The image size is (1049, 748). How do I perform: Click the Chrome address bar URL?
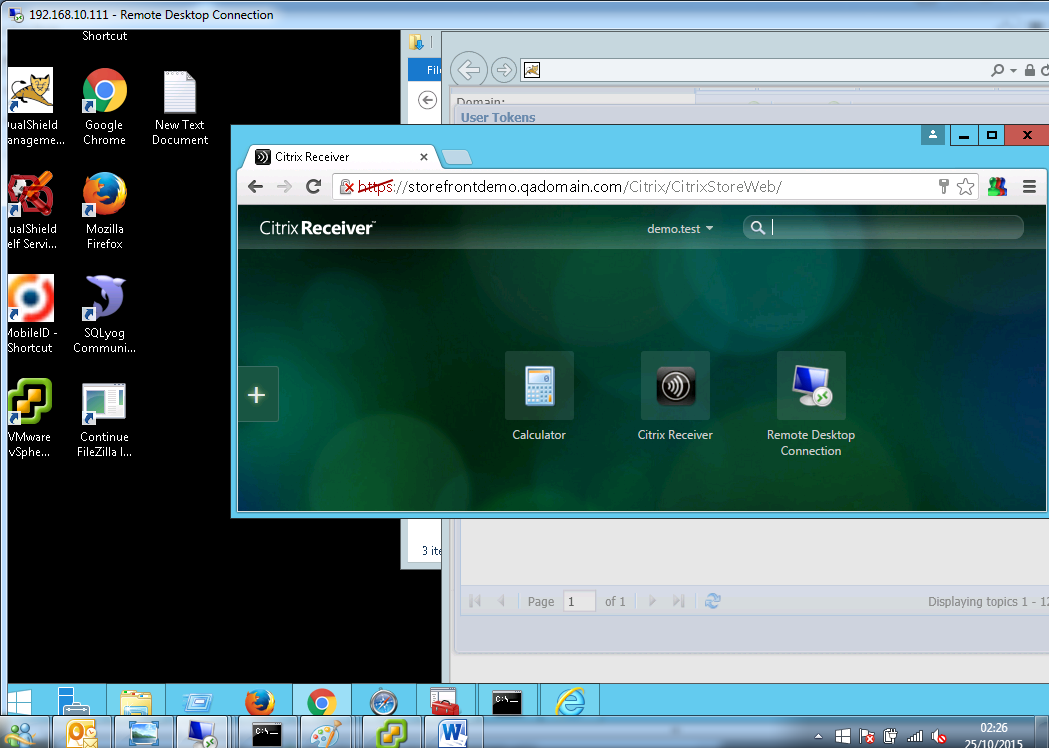pos(600,187)
